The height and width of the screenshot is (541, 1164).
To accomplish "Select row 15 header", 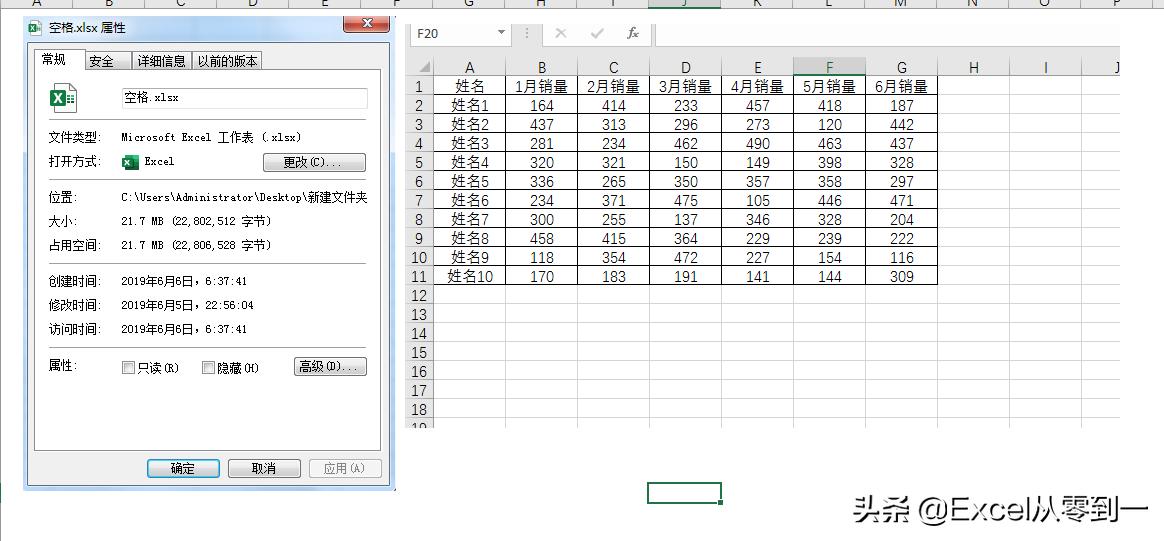I will point(420,353).
